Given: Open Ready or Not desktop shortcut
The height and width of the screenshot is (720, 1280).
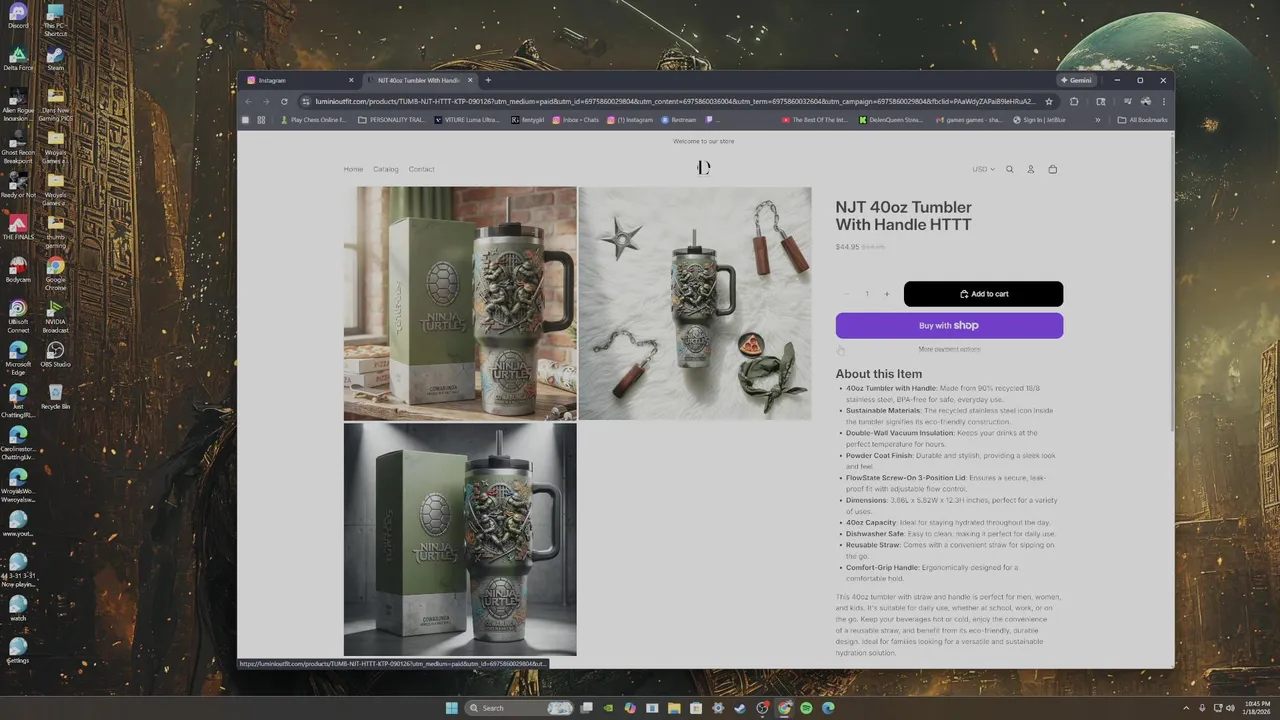Looking at the screenshot, I should pyautogui.click(x=18, y=186).
